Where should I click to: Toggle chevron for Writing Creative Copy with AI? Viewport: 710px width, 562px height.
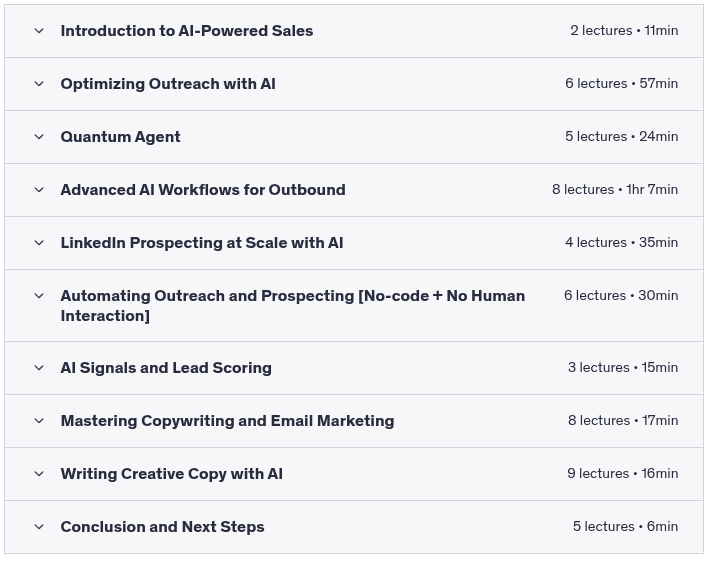click(39, 474)
